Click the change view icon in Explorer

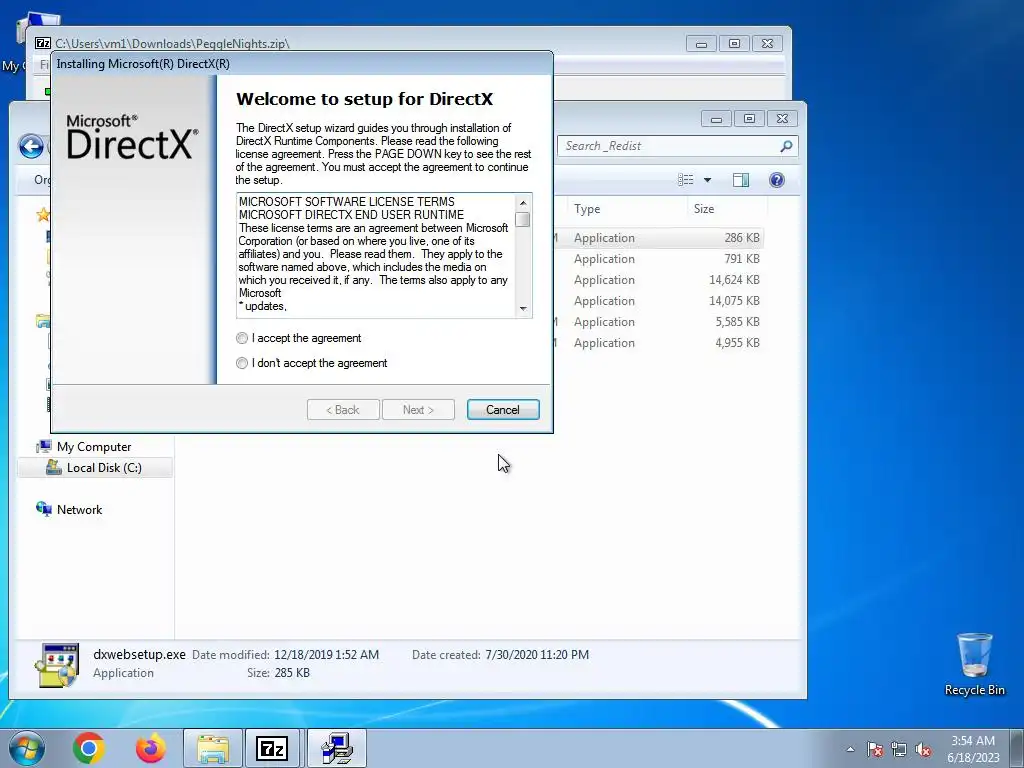[x=686, y=180]
